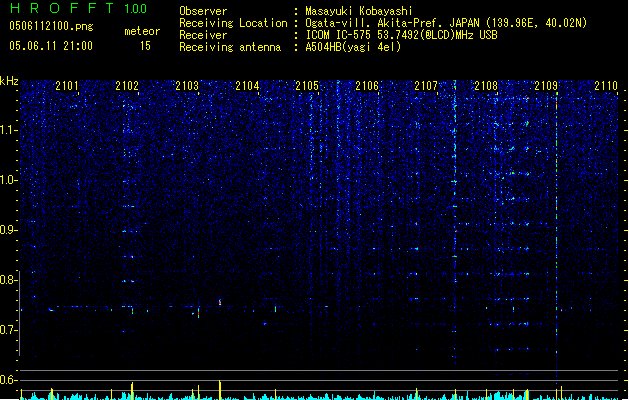The width and height of the screenshot is (629, 400).
Task: Click the meteor label
Action: (142, 31)
